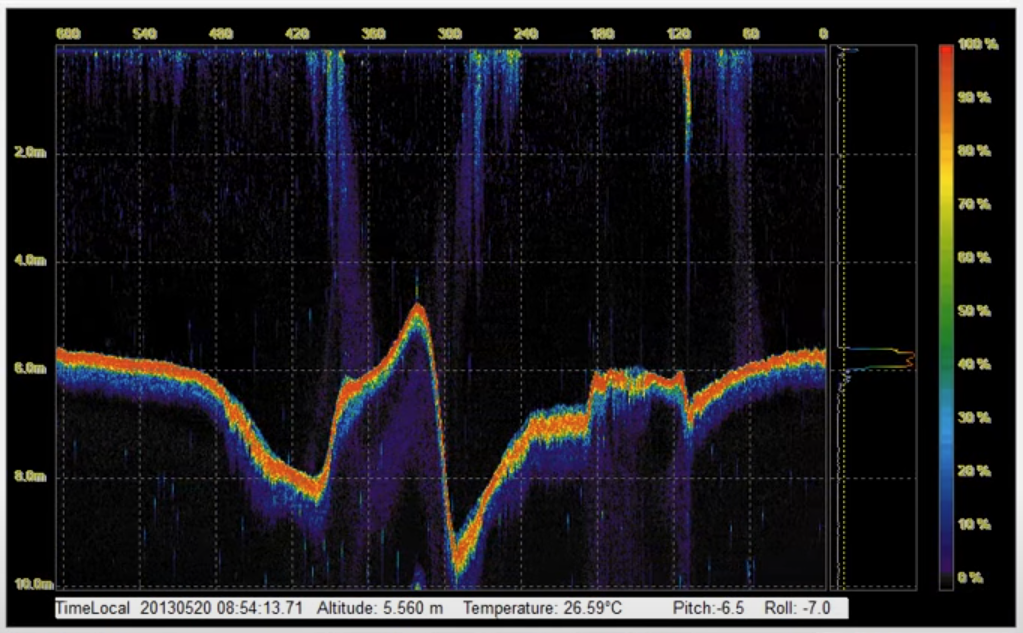Select the 4.0m depth label
The width and height of the screenshot is (1023, 633).
point(30,261)
